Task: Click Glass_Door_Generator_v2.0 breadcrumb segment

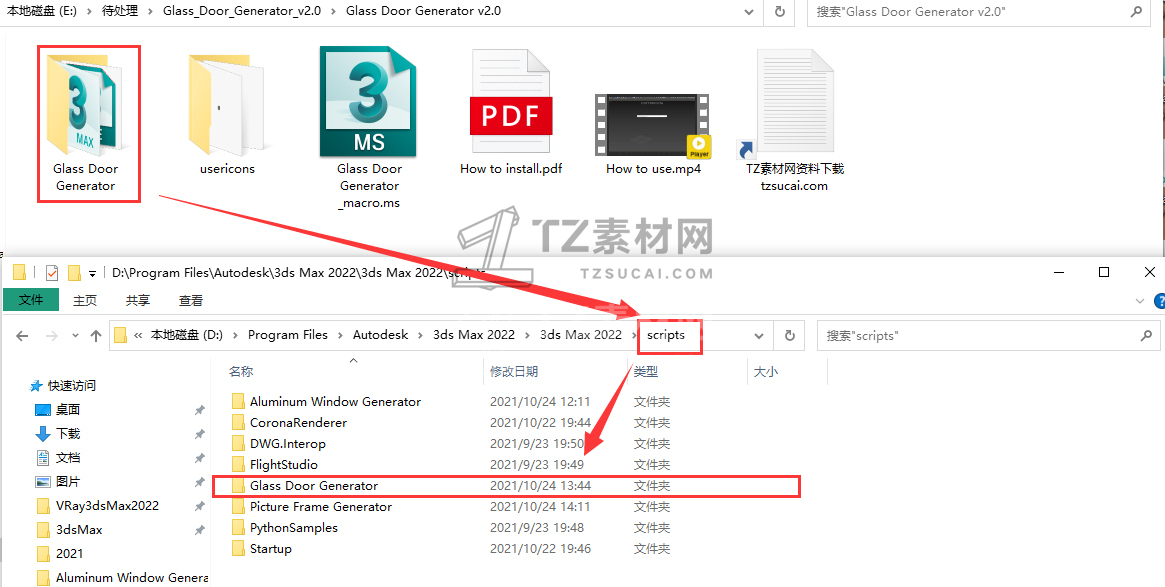Action: point(242,11)
